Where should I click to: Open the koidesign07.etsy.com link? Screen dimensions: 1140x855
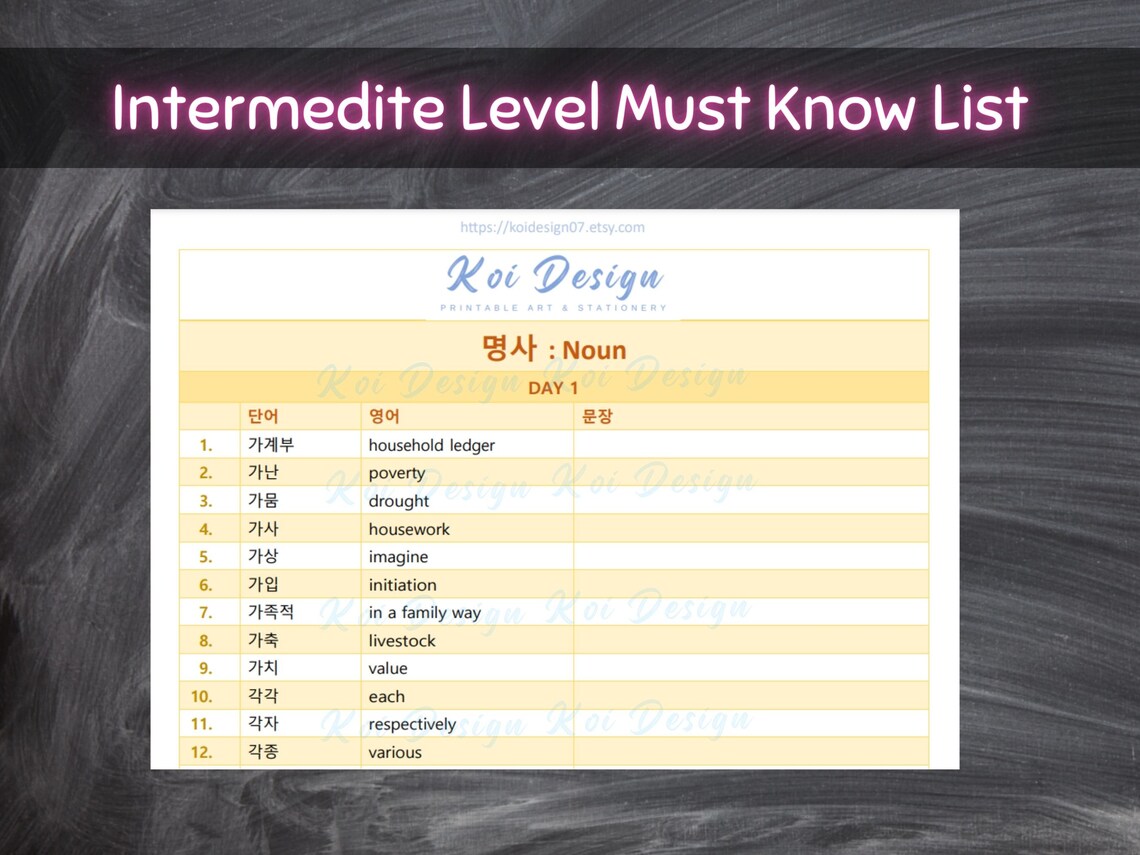pos(554,227)
